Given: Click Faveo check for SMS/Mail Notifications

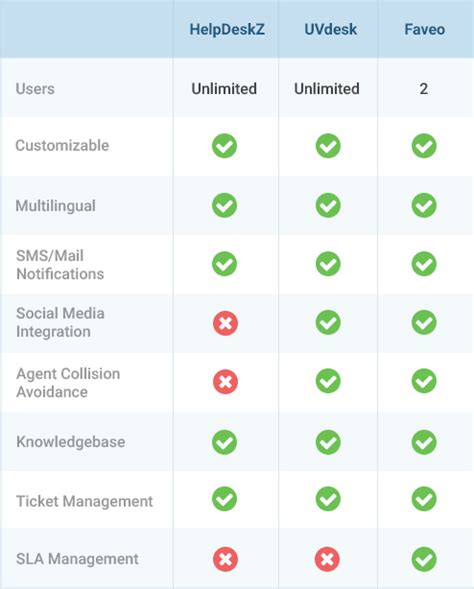Looking at the screenshot, I should [424, 264].
